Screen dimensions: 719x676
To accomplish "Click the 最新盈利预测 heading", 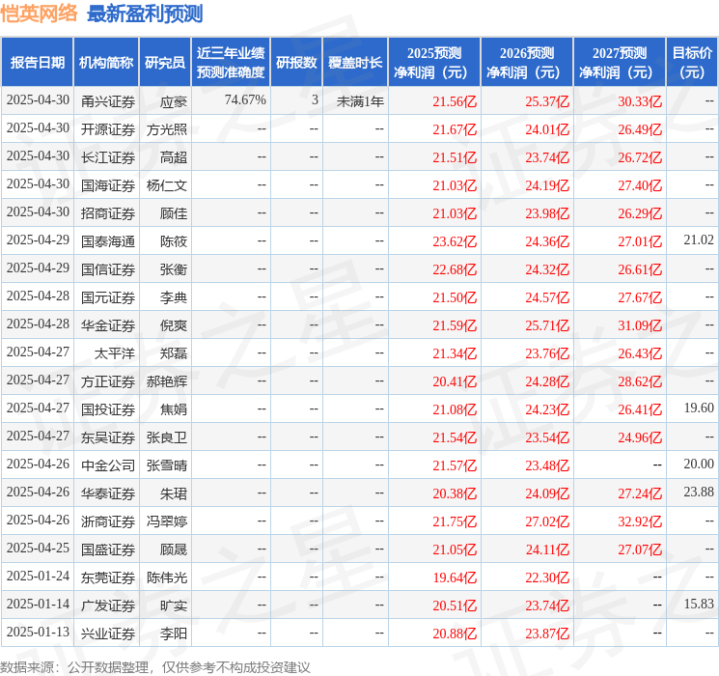I will click(145, 13).
